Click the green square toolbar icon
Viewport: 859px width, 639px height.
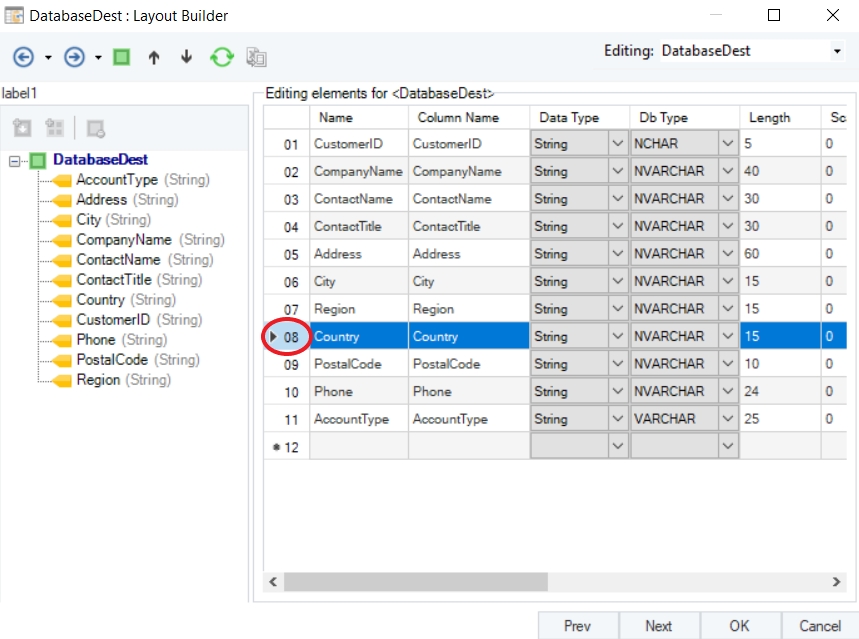121,57
